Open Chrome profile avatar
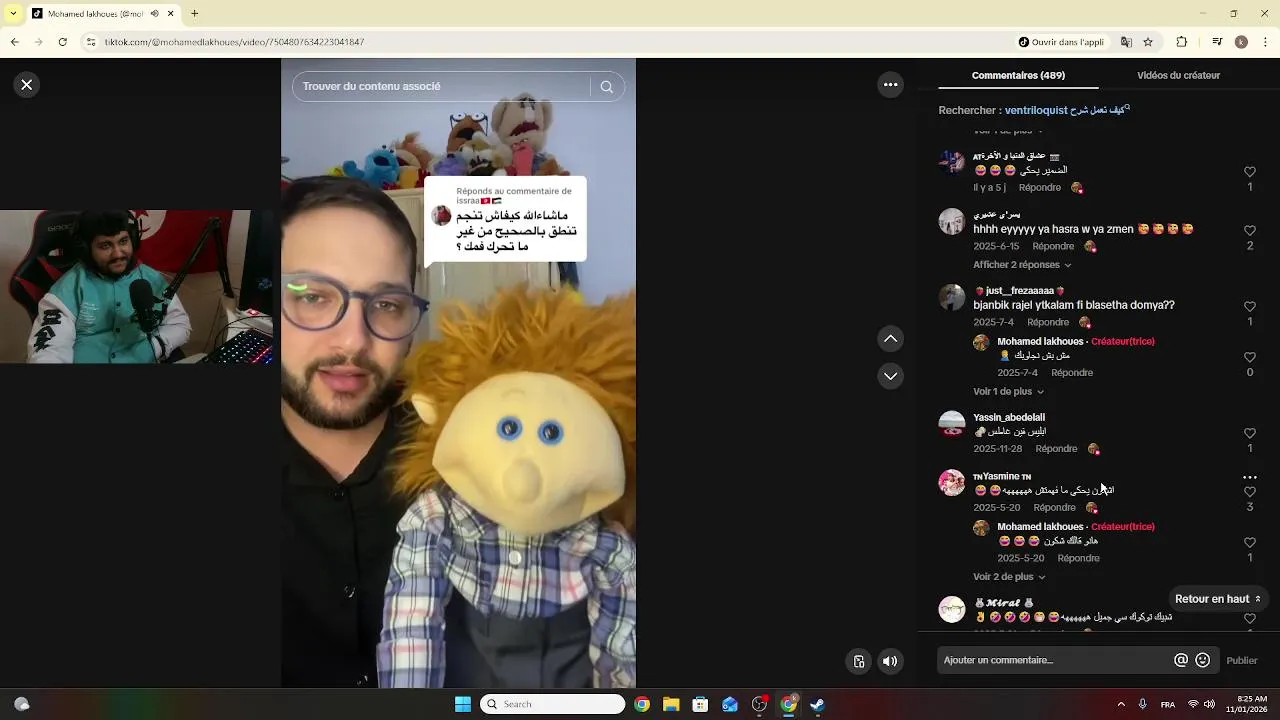 click(x=1241, y=42)
